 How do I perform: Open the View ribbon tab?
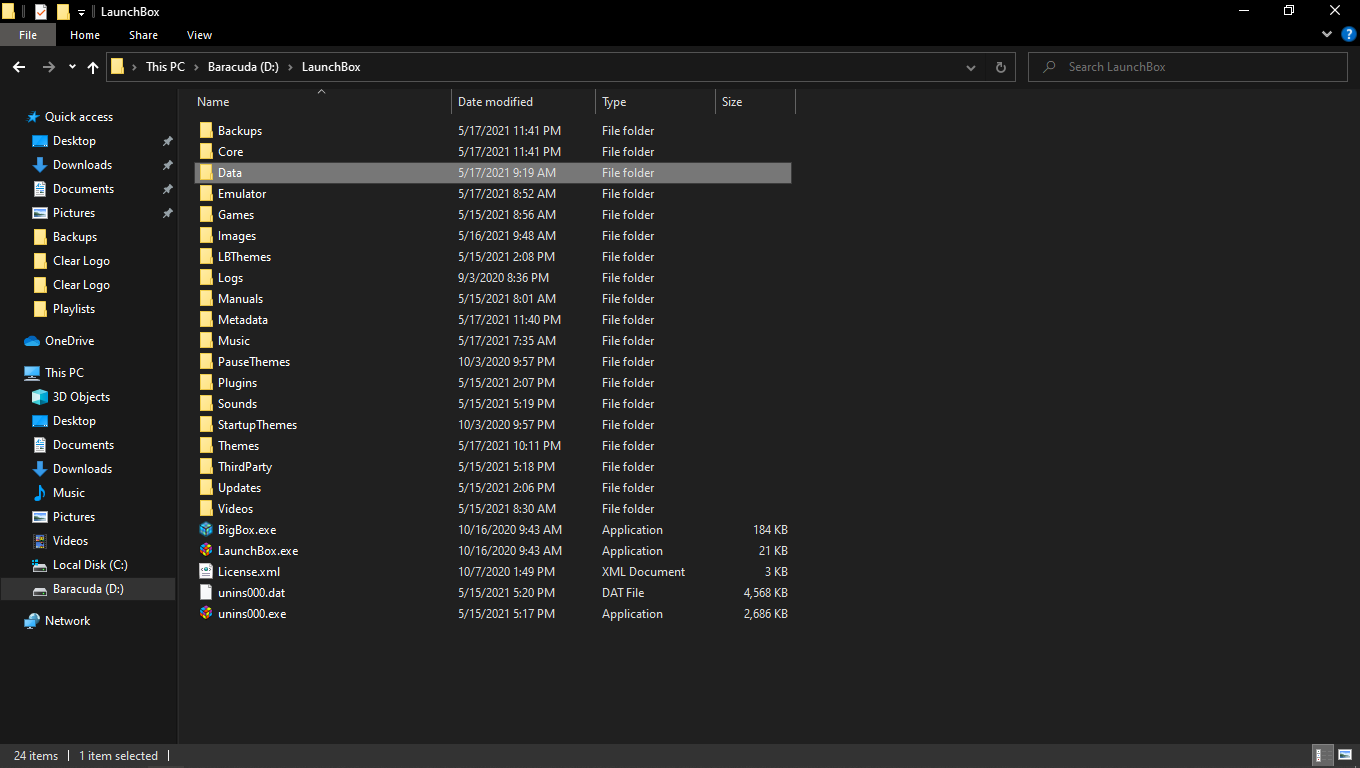[x=200, y=35]
